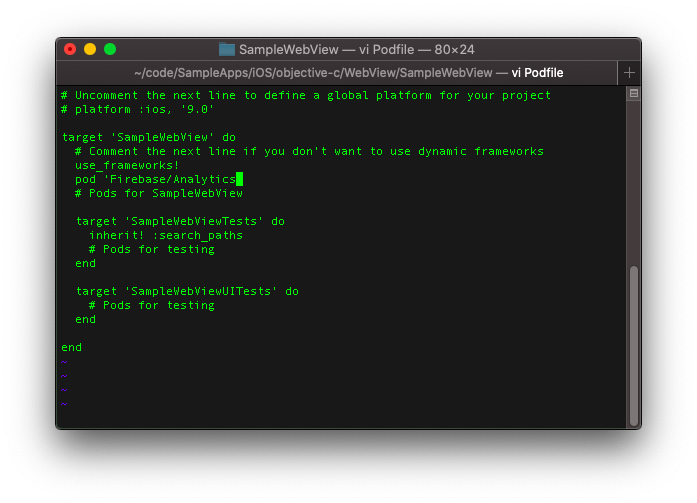Click 'inherit! :search_paths' line
Viewport: 697px width, 503px height.
coord(166,235)
